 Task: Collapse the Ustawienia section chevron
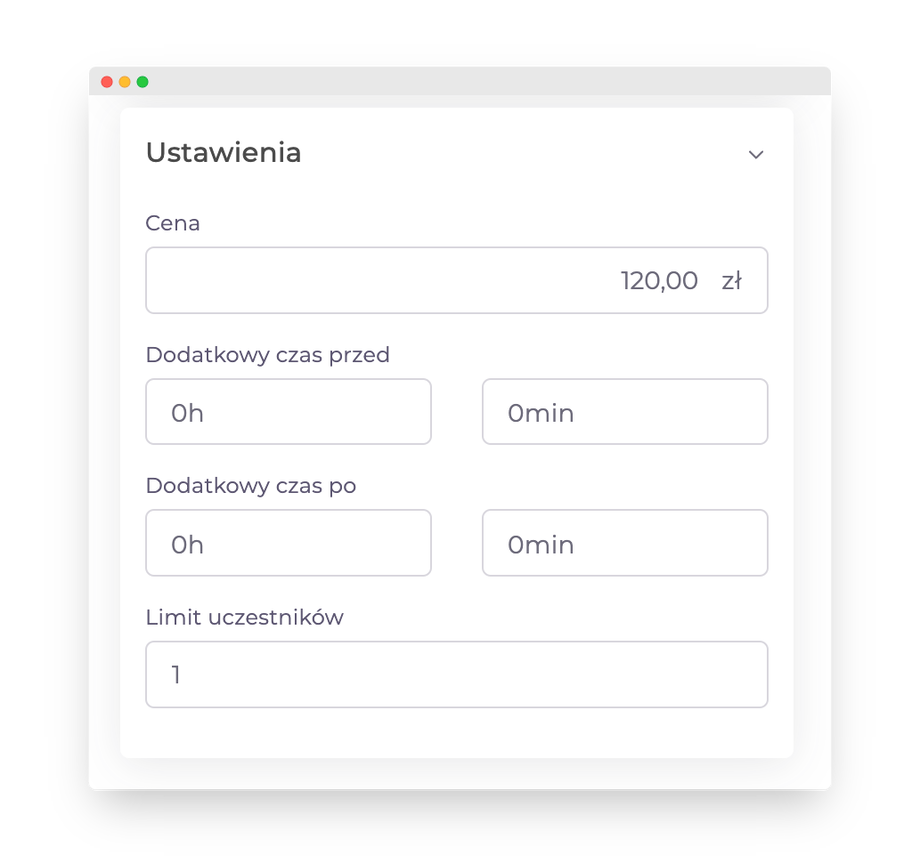click(x=756, y=154)
